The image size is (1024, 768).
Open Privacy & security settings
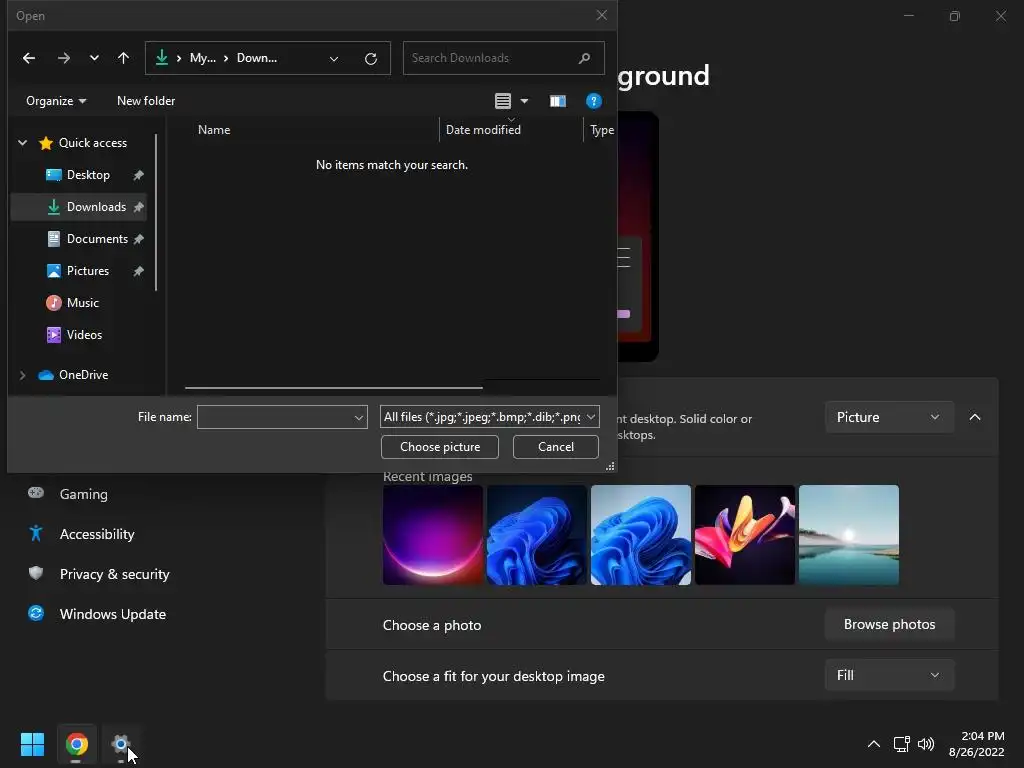(x=114, y=574)
